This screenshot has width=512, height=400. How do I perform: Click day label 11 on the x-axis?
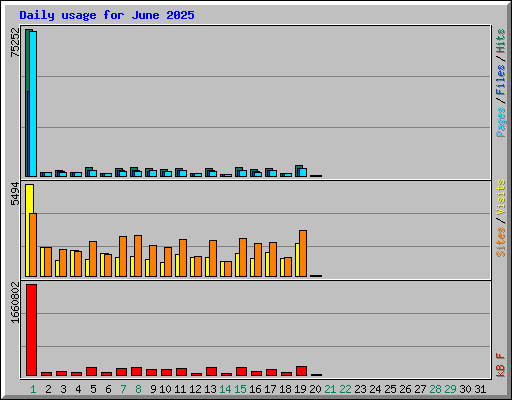click(x=180, y=389)
